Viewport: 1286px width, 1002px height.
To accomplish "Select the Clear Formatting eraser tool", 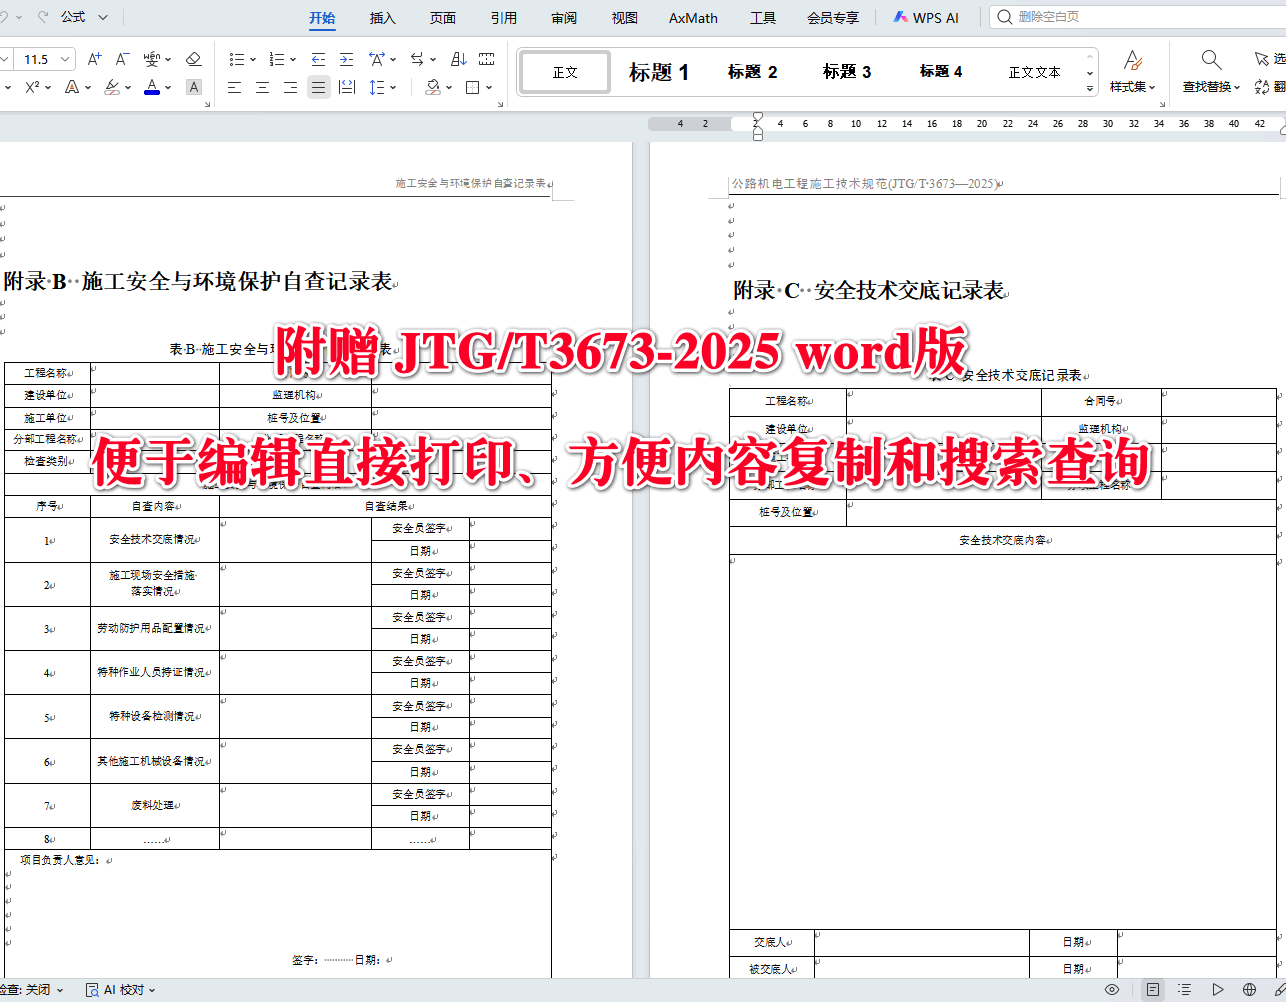I will (x=193, y=58).
